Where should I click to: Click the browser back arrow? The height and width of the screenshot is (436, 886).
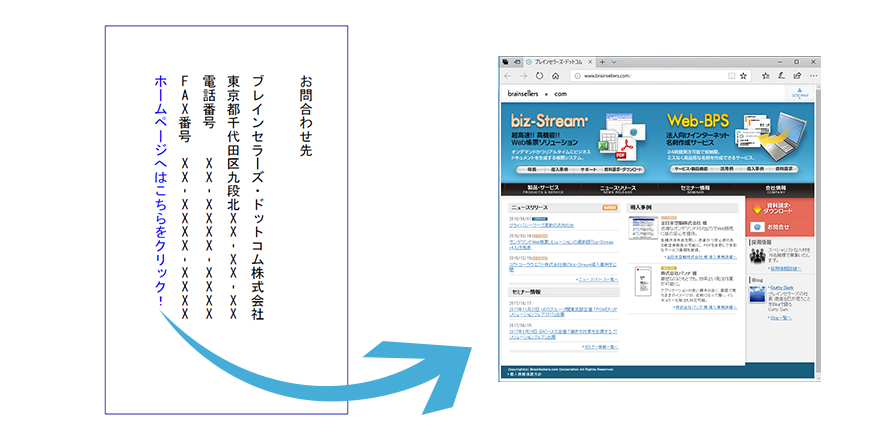[x=508, y=76]
